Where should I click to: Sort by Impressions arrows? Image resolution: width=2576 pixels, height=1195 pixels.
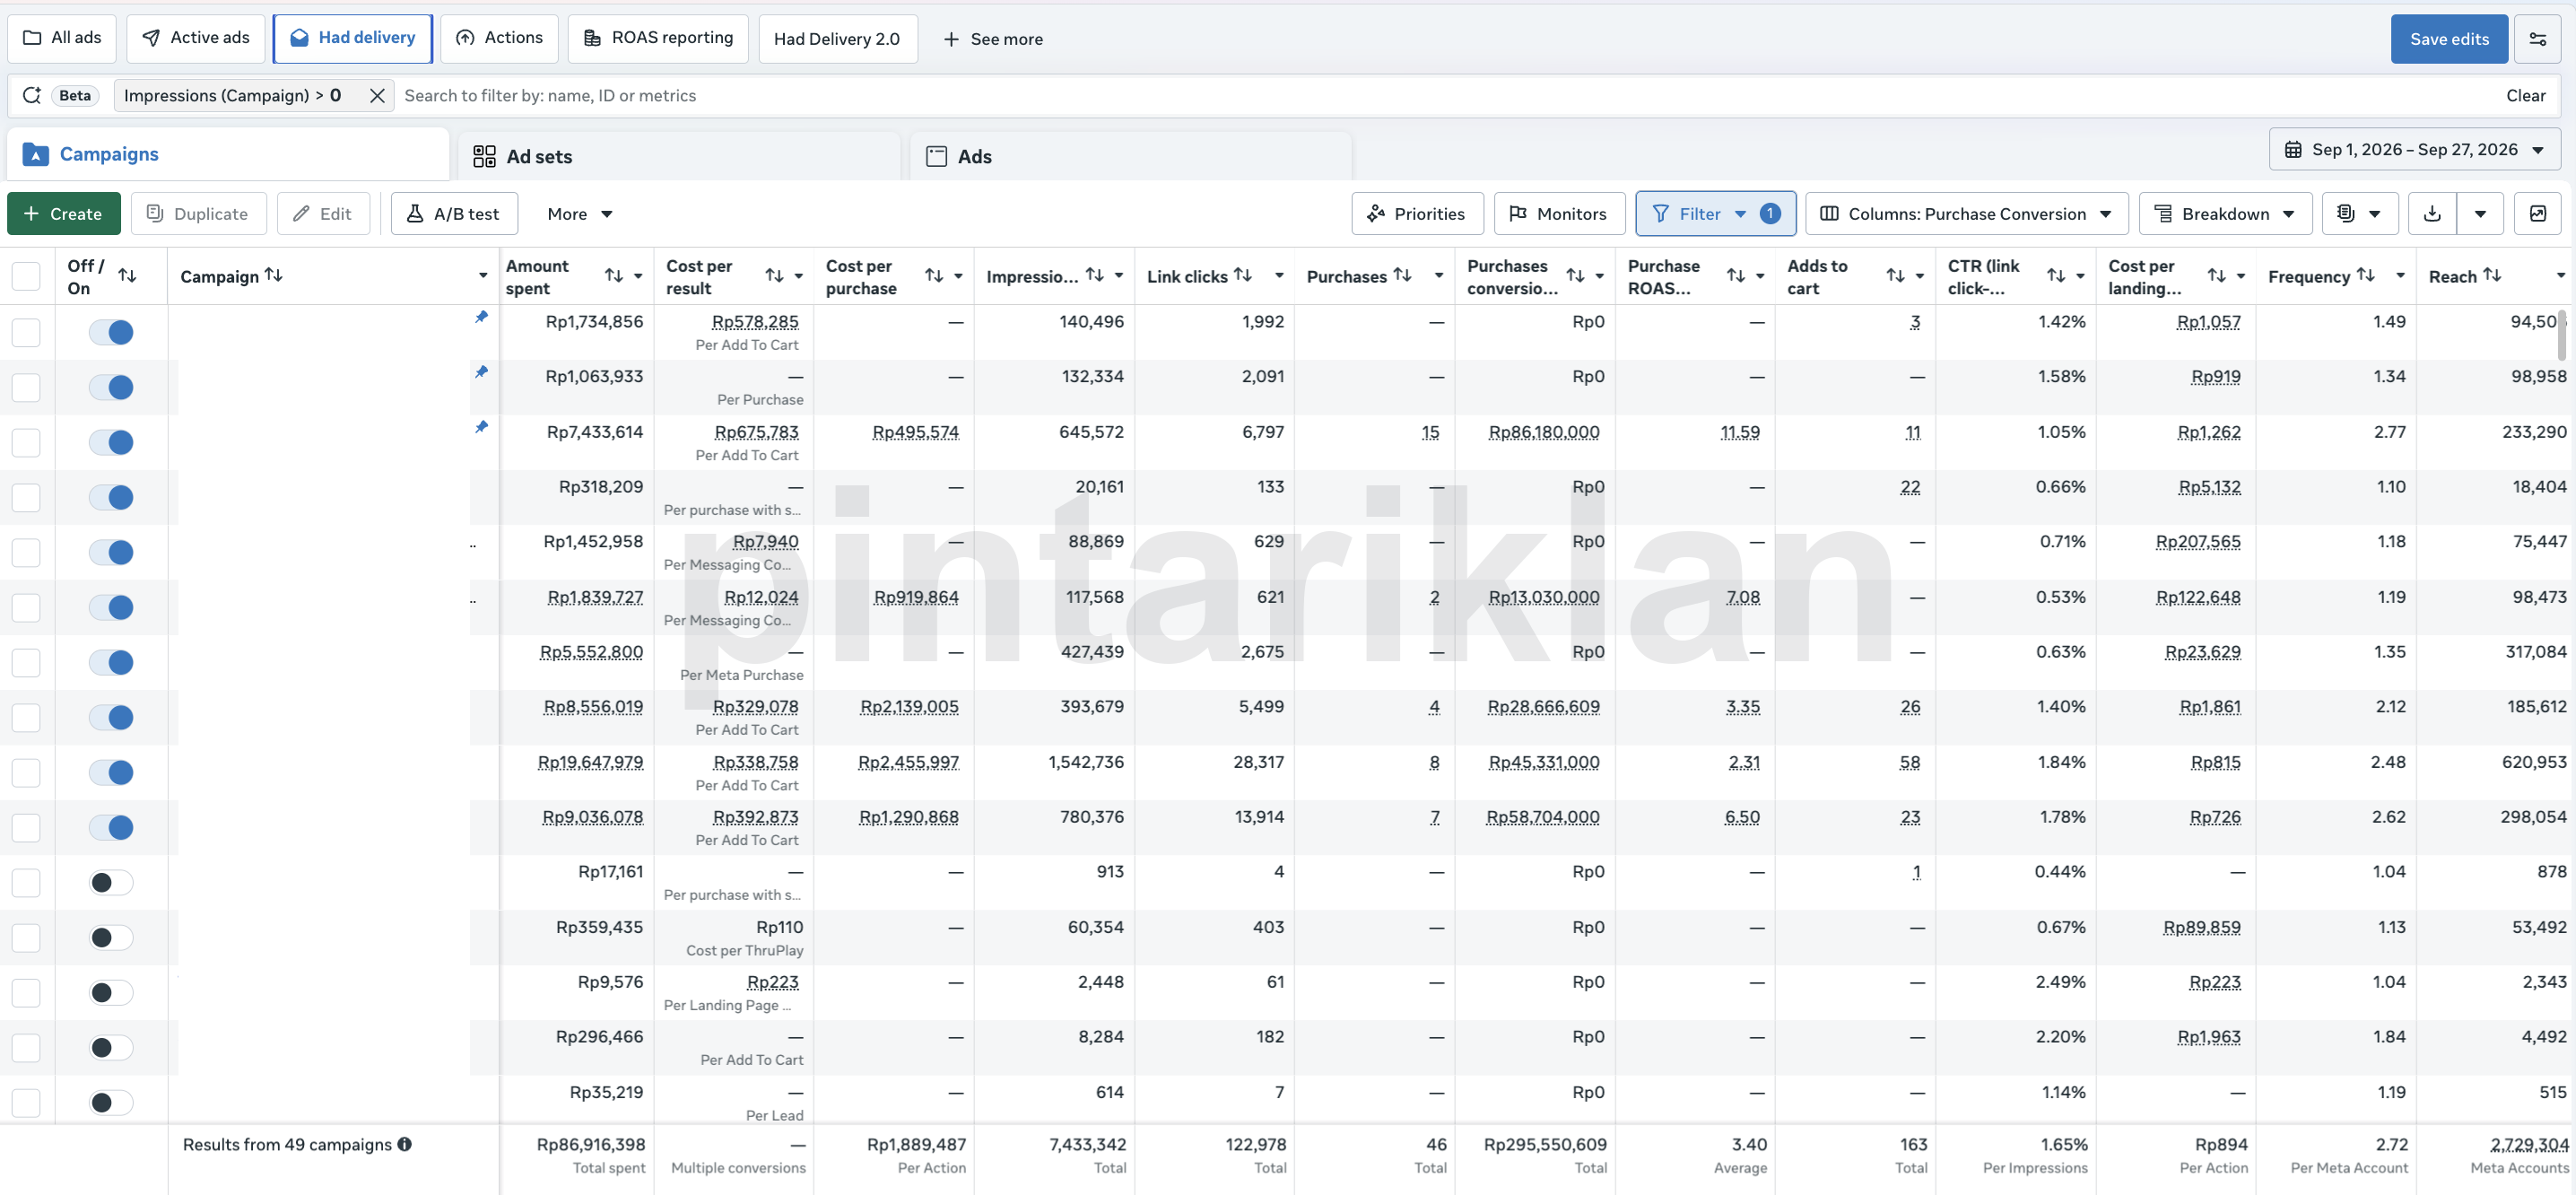pyautogui.click(x=1095, y=275)
